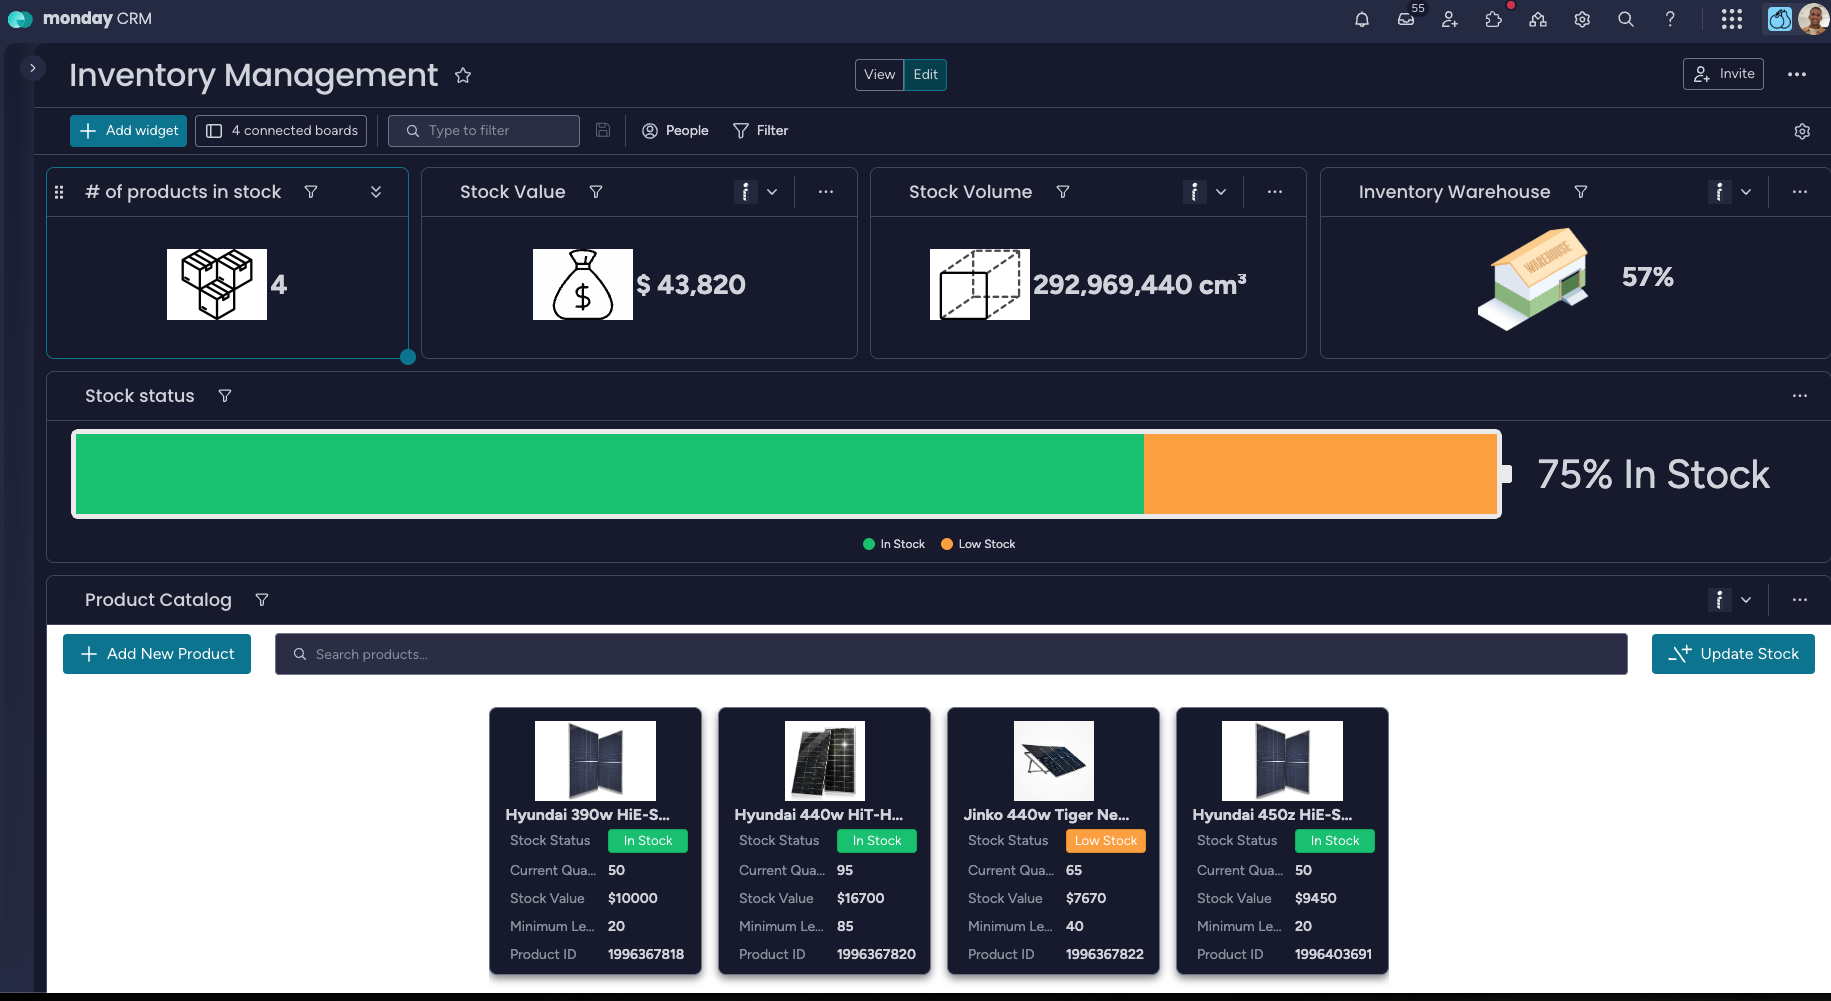Open Stock Value widget three-dot menu
Screen dimensions: 1831x1001
pyautogui.click(x=826, y=192)
